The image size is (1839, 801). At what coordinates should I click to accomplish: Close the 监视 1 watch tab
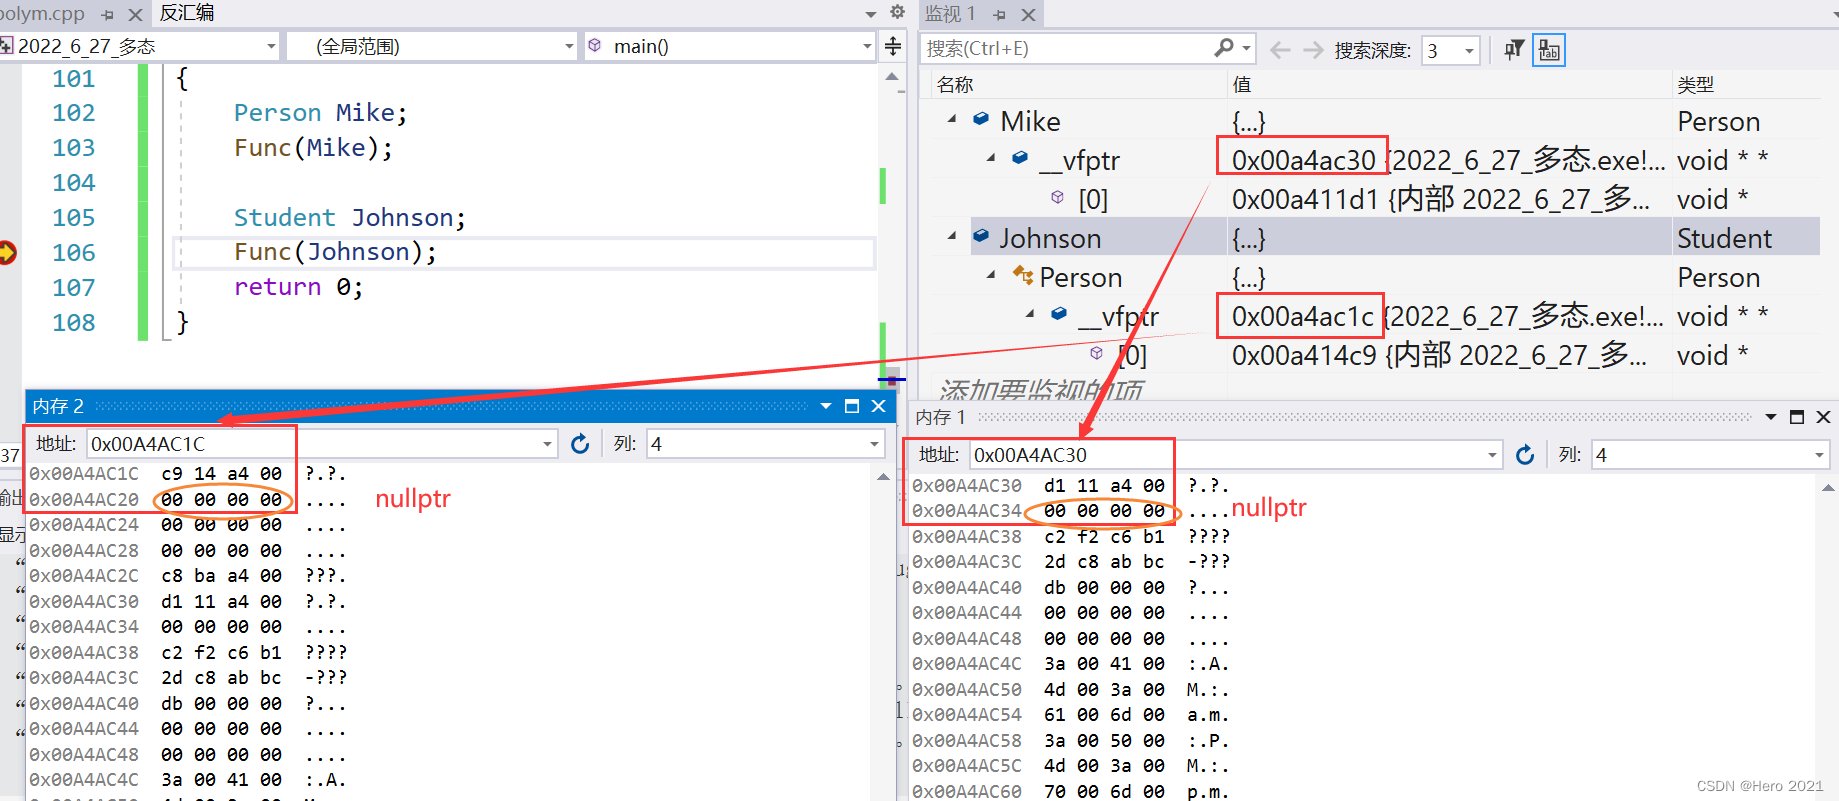tap(1028, 15)
